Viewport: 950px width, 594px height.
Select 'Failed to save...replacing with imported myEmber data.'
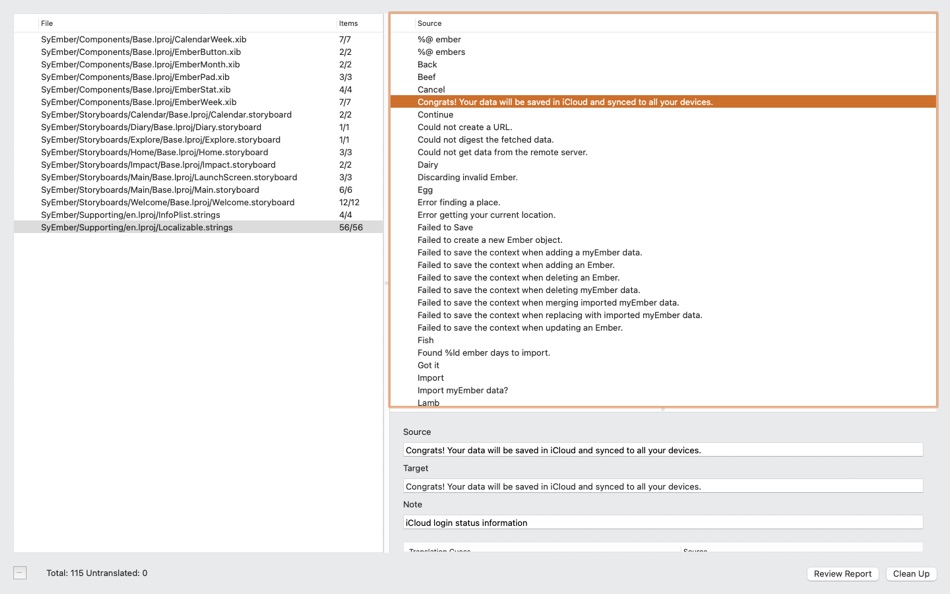tap(663, 315)
